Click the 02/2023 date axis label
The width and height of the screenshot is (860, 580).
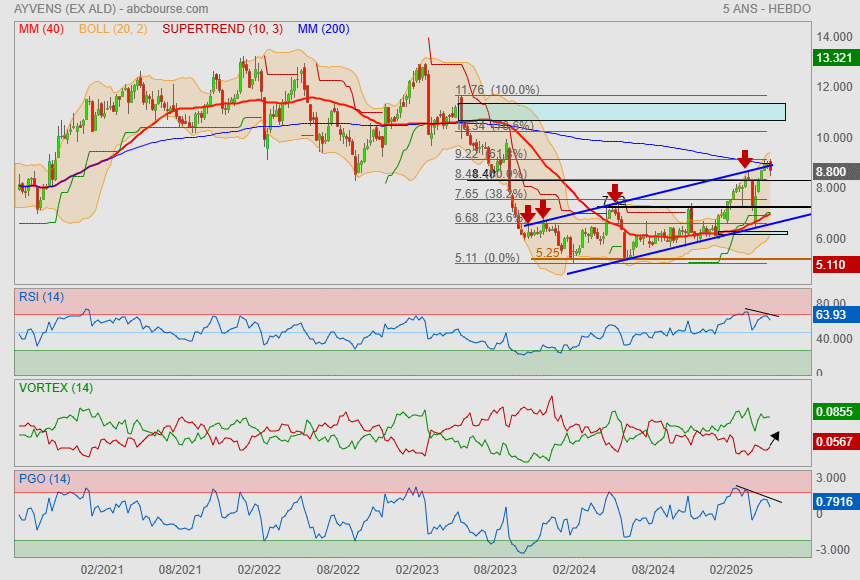(417, 569)
